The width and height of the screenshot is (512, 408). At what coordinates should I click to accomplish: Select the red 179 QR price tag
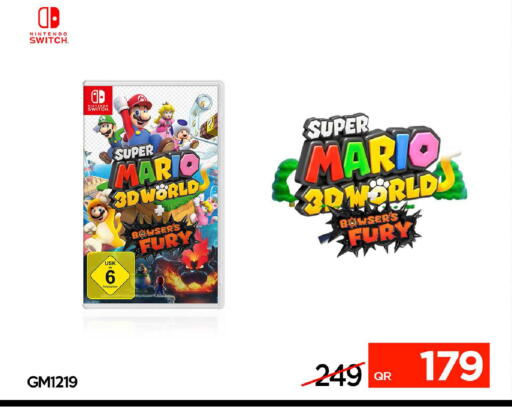429,365
